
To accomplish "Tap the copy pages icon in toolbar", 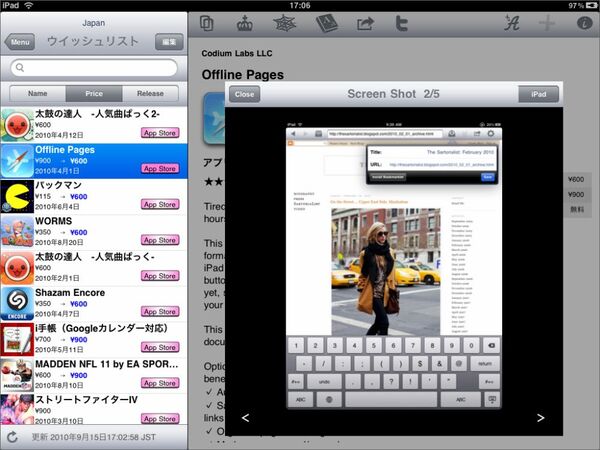I will pyautogui.click(x=207, y=23).
